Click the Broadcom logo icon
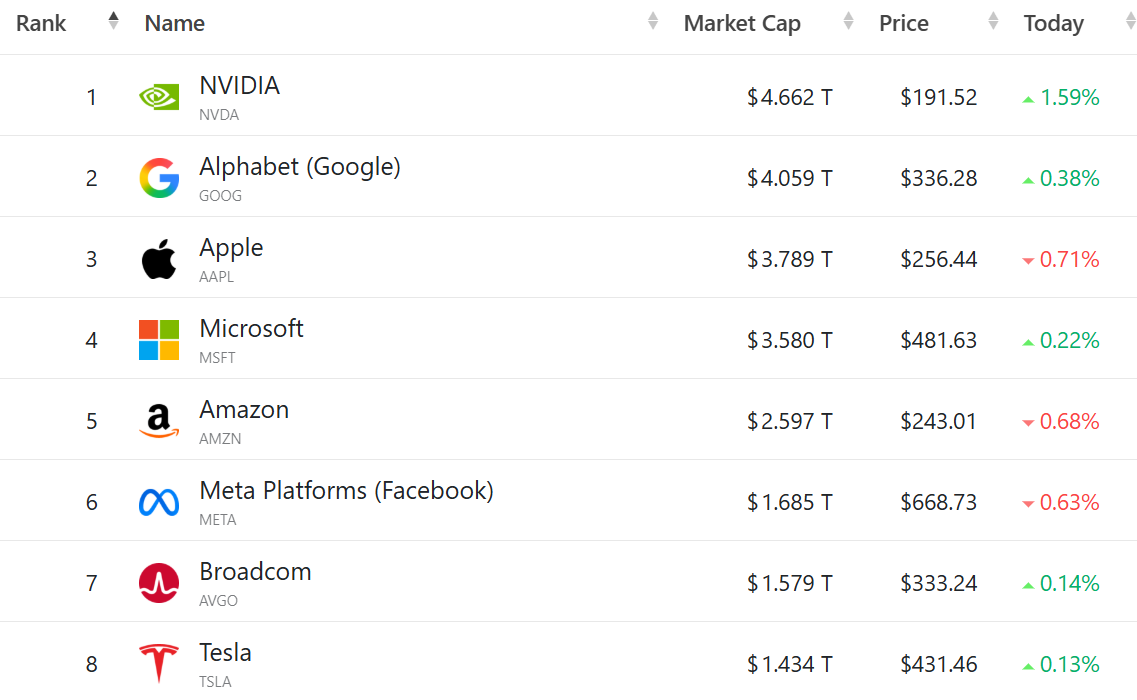The width and height of the screenshot is (1137, 700). pyautogui.click(x=159, y=583)
